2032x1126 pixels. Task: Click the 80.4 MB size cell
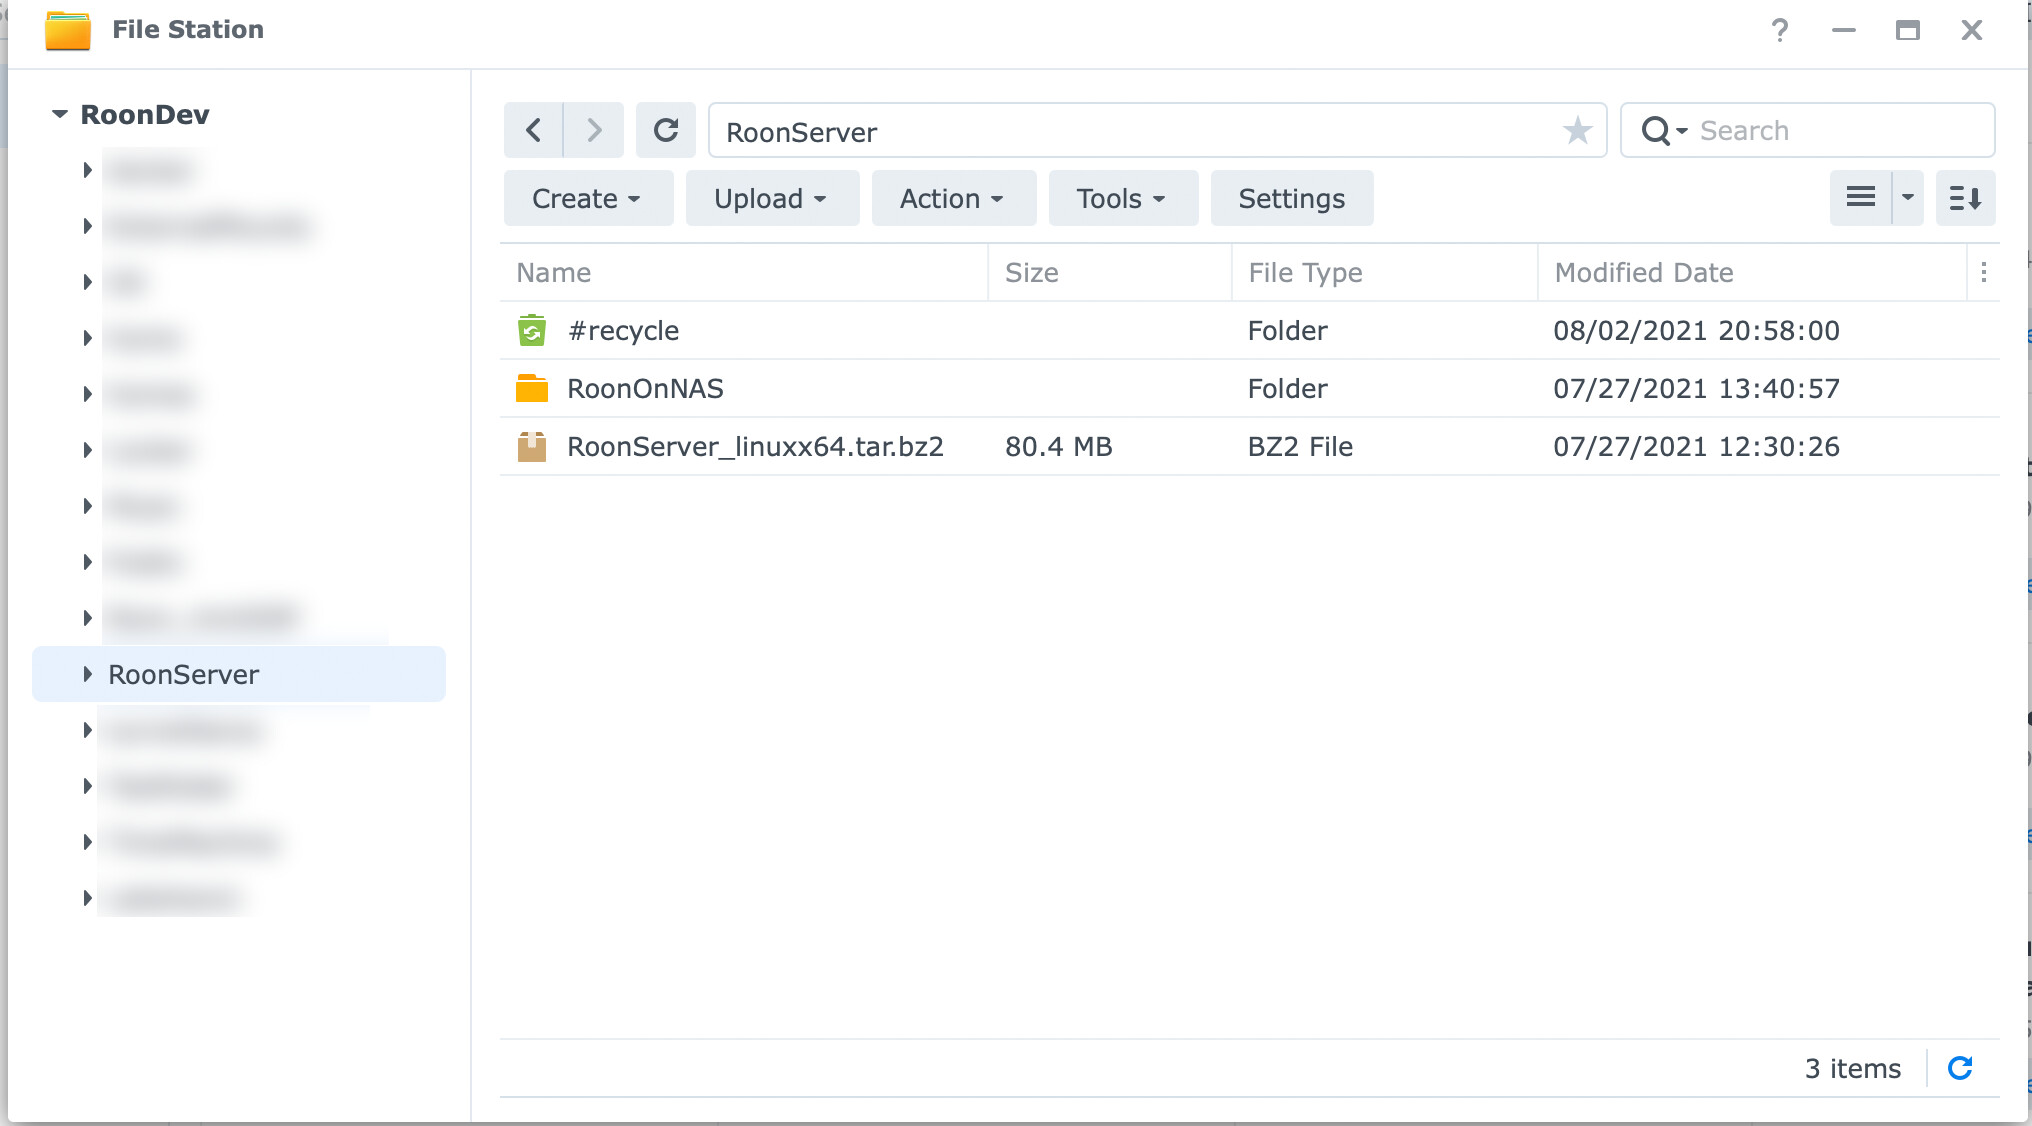coord(1058,446)
